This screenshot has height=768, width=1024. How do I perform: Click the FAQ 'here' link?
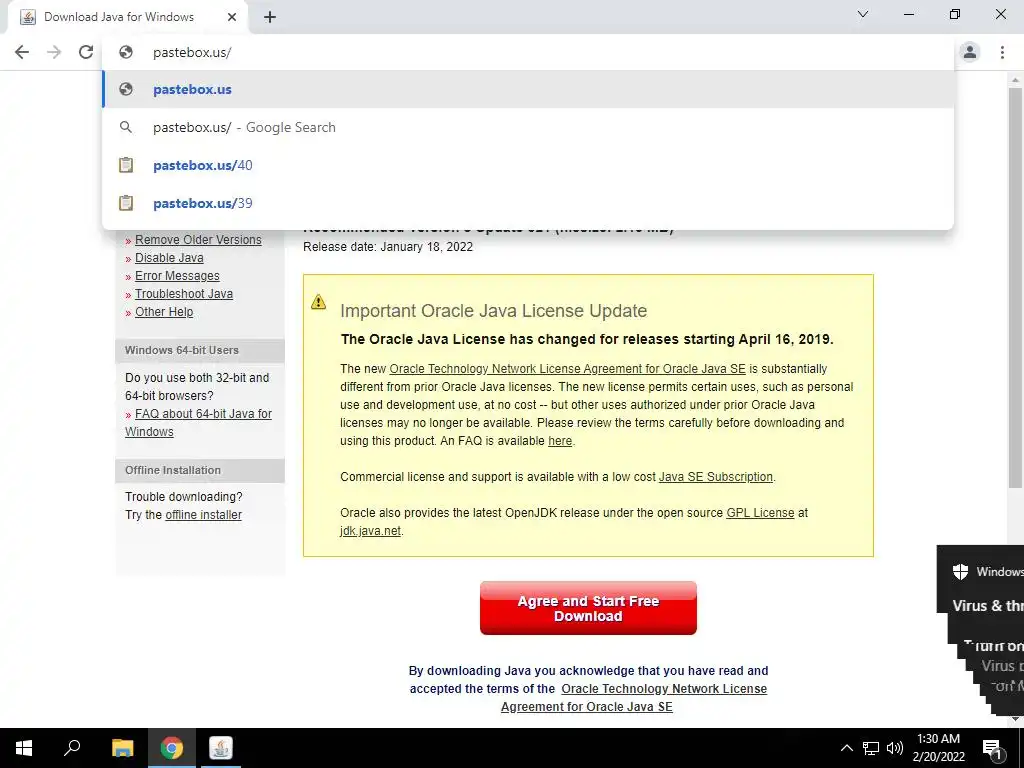click(x=560, y=441)
